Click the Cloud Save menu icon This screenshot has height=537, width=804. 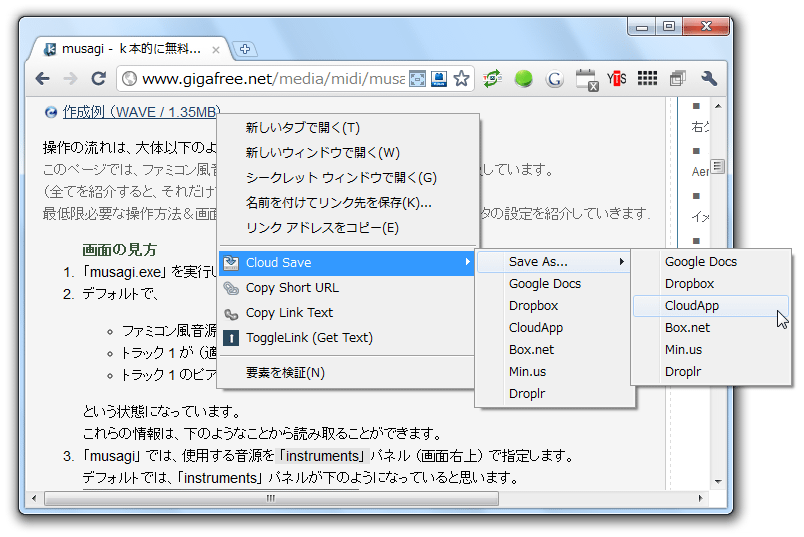coord(231,263)
